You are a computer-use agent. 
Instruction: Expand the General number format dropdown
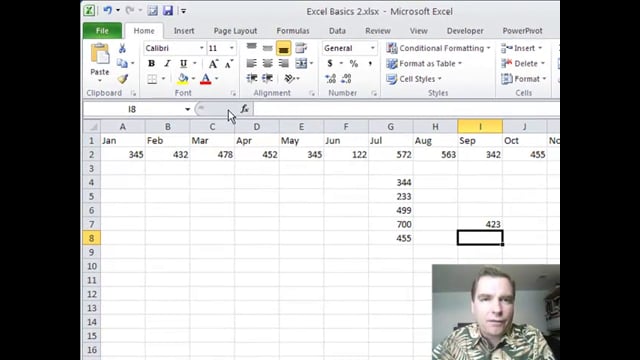pyautogui.click(x=372, y=48)
